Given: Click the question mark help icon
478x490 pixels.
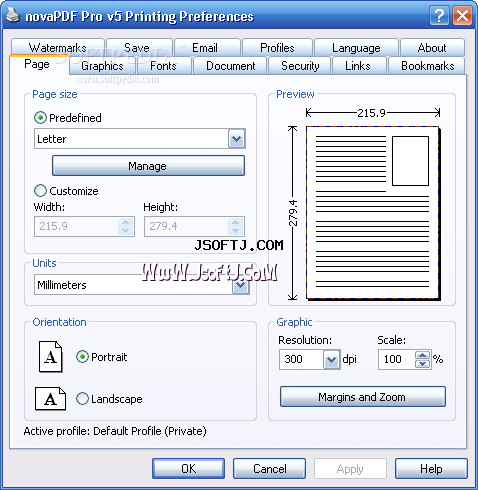Looking at the screenshot, I should (x=439, y=15).
